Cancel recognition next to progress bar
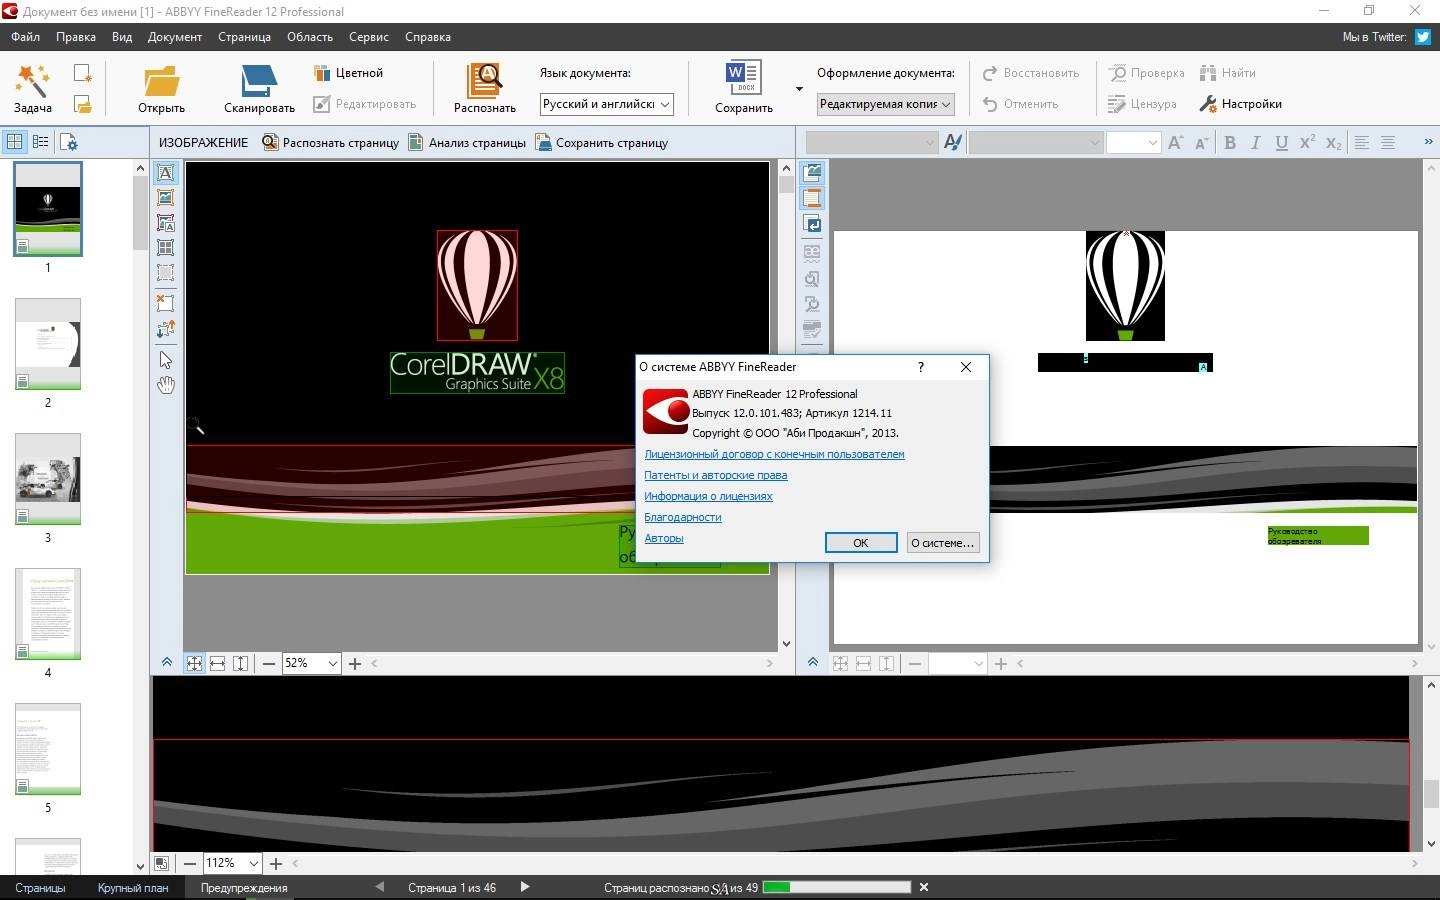The width and height of the screenshot is (1440, 900). (x=924, y=887)
